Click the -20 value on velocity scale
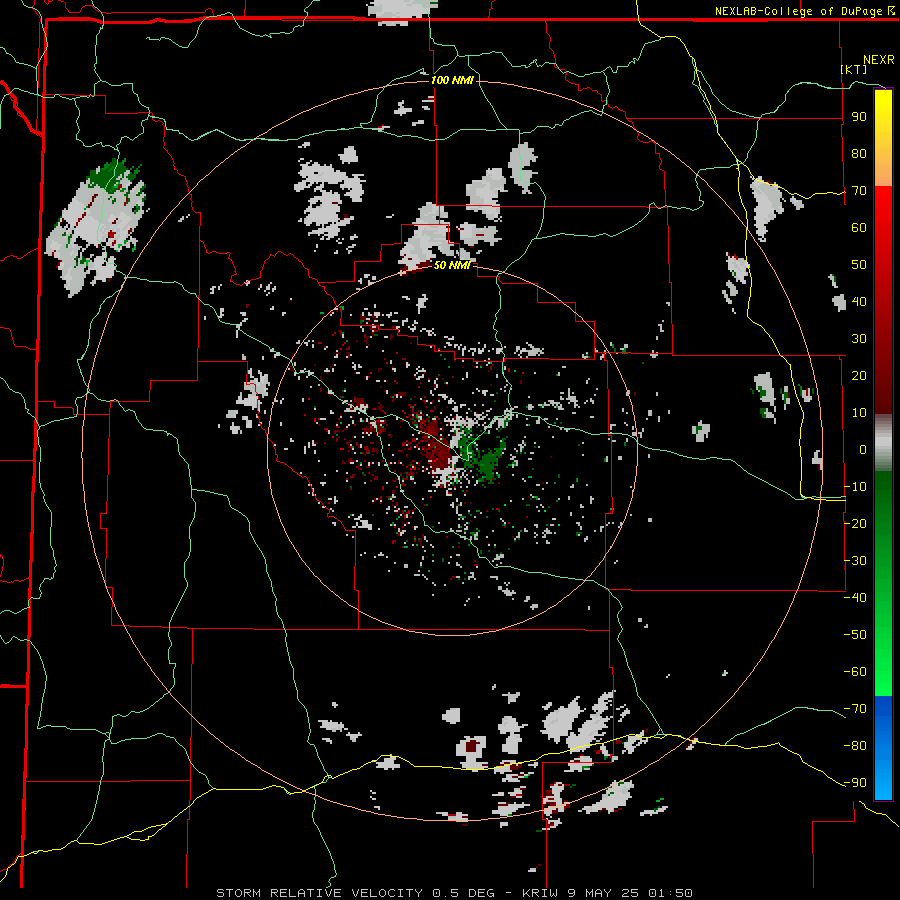 (x=855, y=523)
